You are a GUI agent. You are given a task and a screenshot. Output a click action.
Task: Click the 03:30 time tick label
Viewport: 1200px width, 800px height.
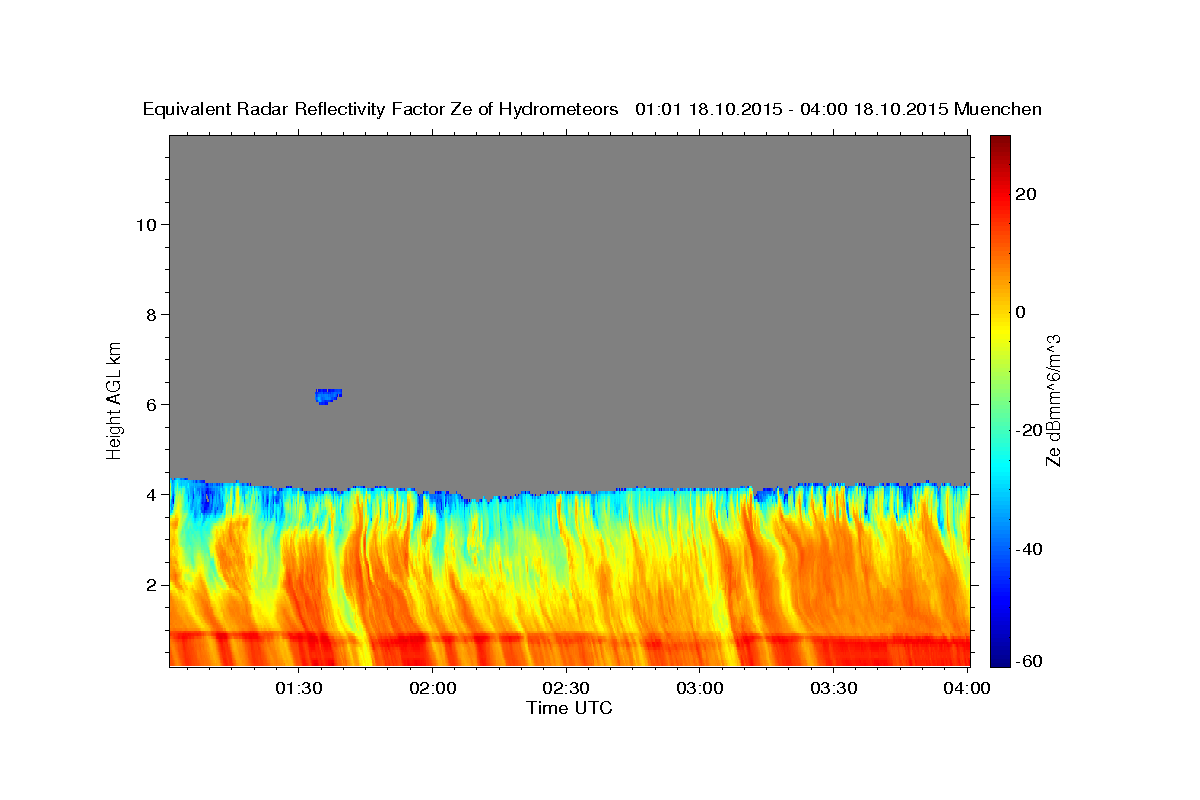[834, 688]
